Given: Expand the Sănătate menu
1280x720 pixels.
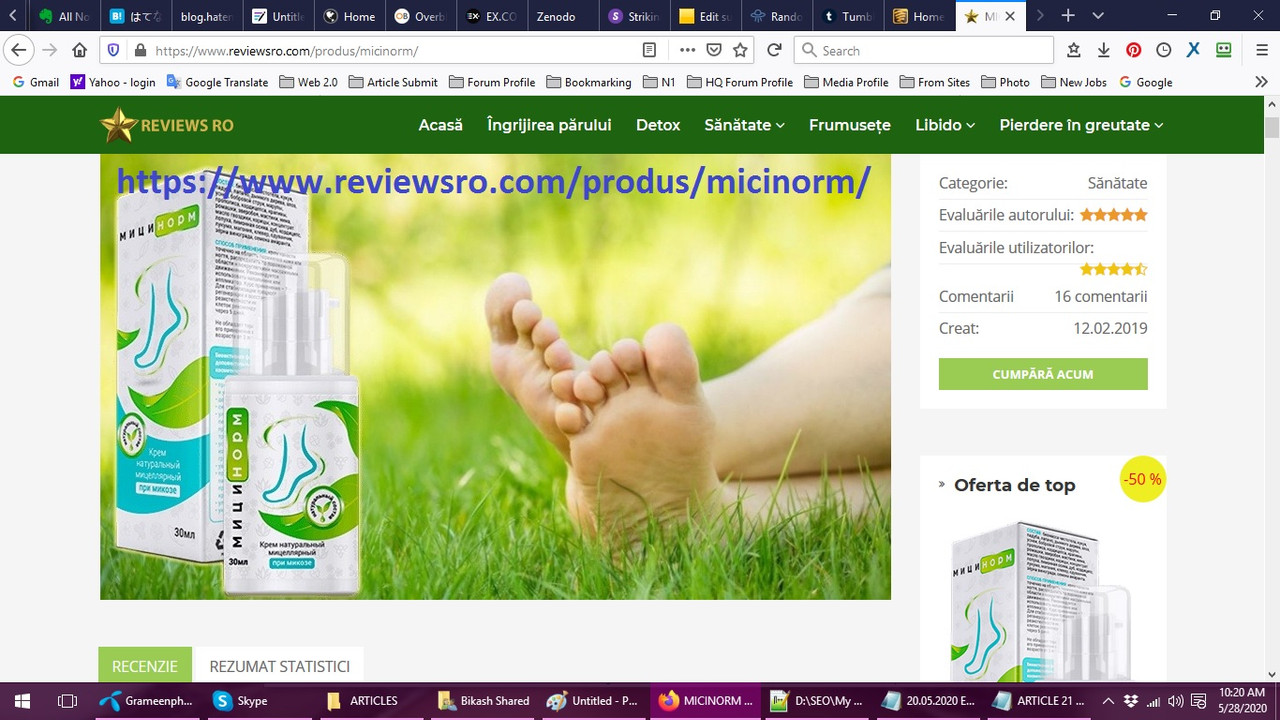Looking at the screenshot, I should pyautogui.click(x=744, y=125).
